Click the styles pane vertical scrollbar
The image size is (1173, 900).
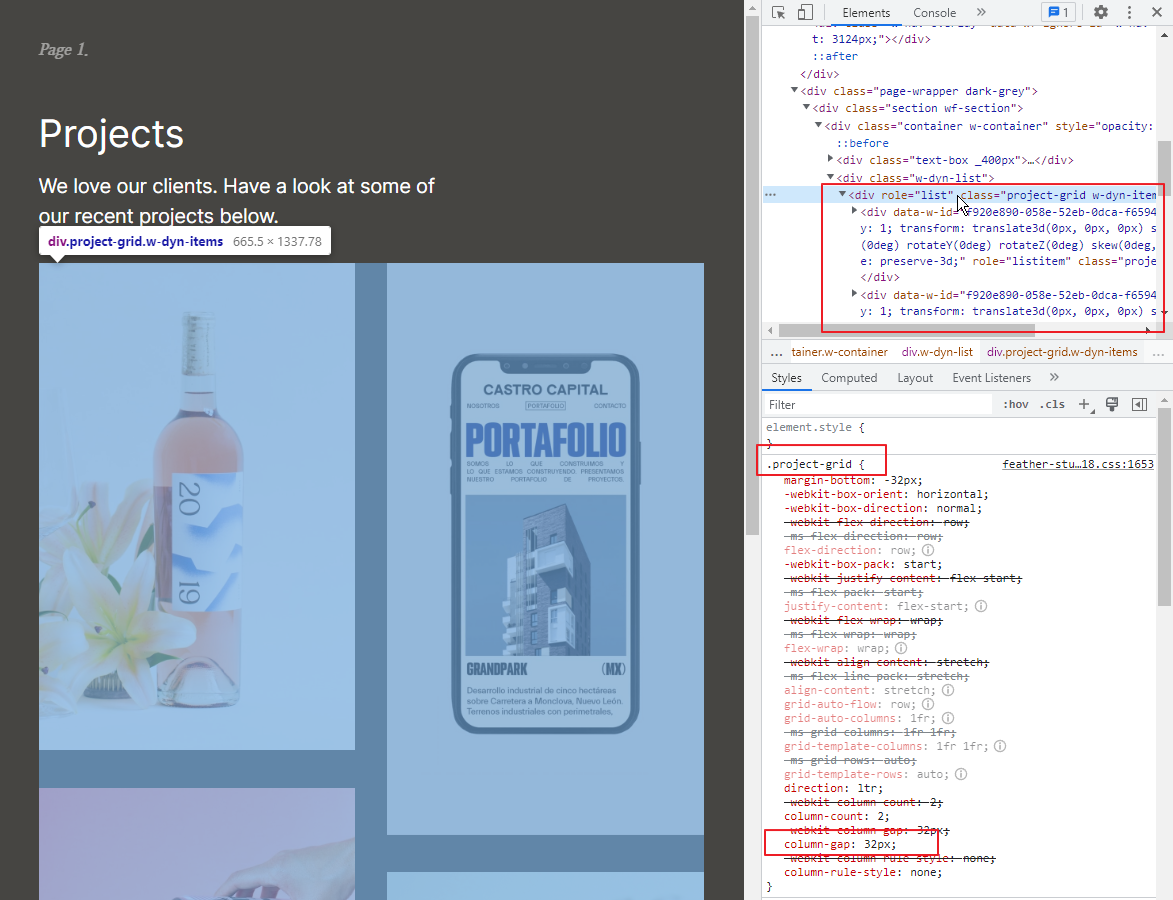coord(1164,507)
